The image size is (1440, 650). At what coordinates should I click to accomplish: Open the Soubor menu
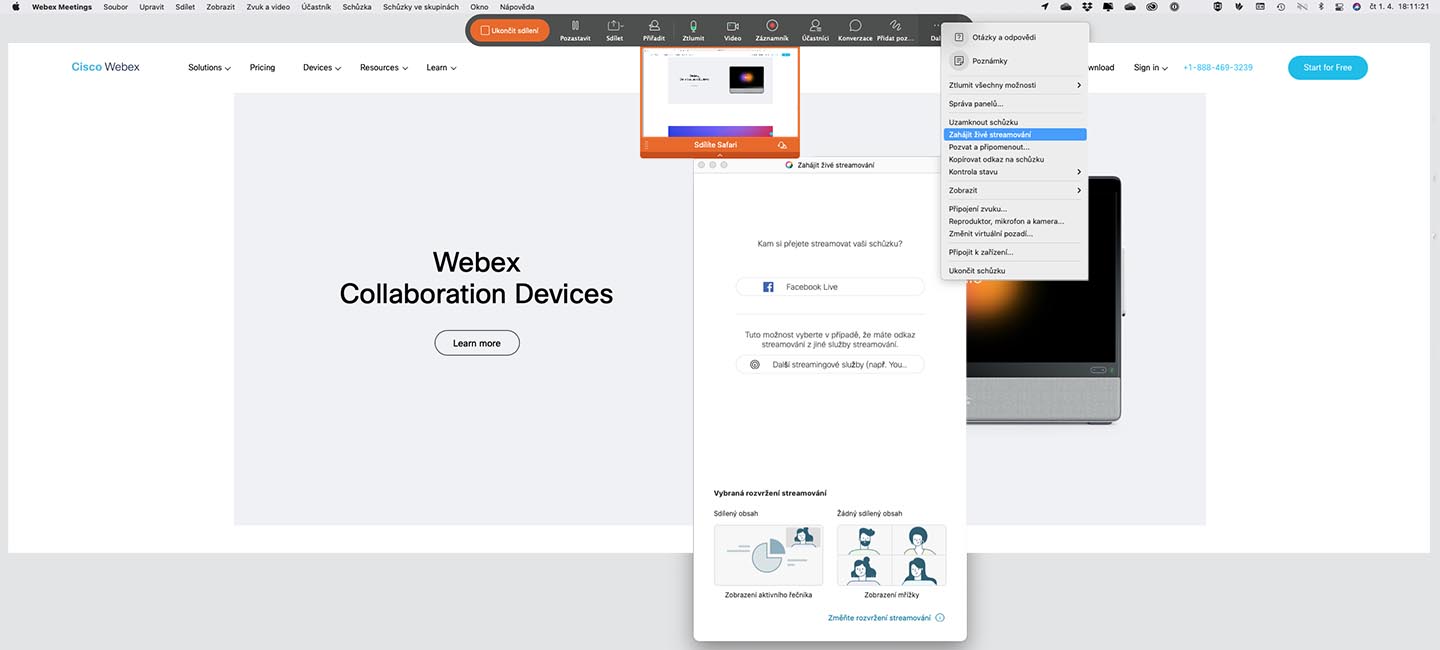(115, 6)
